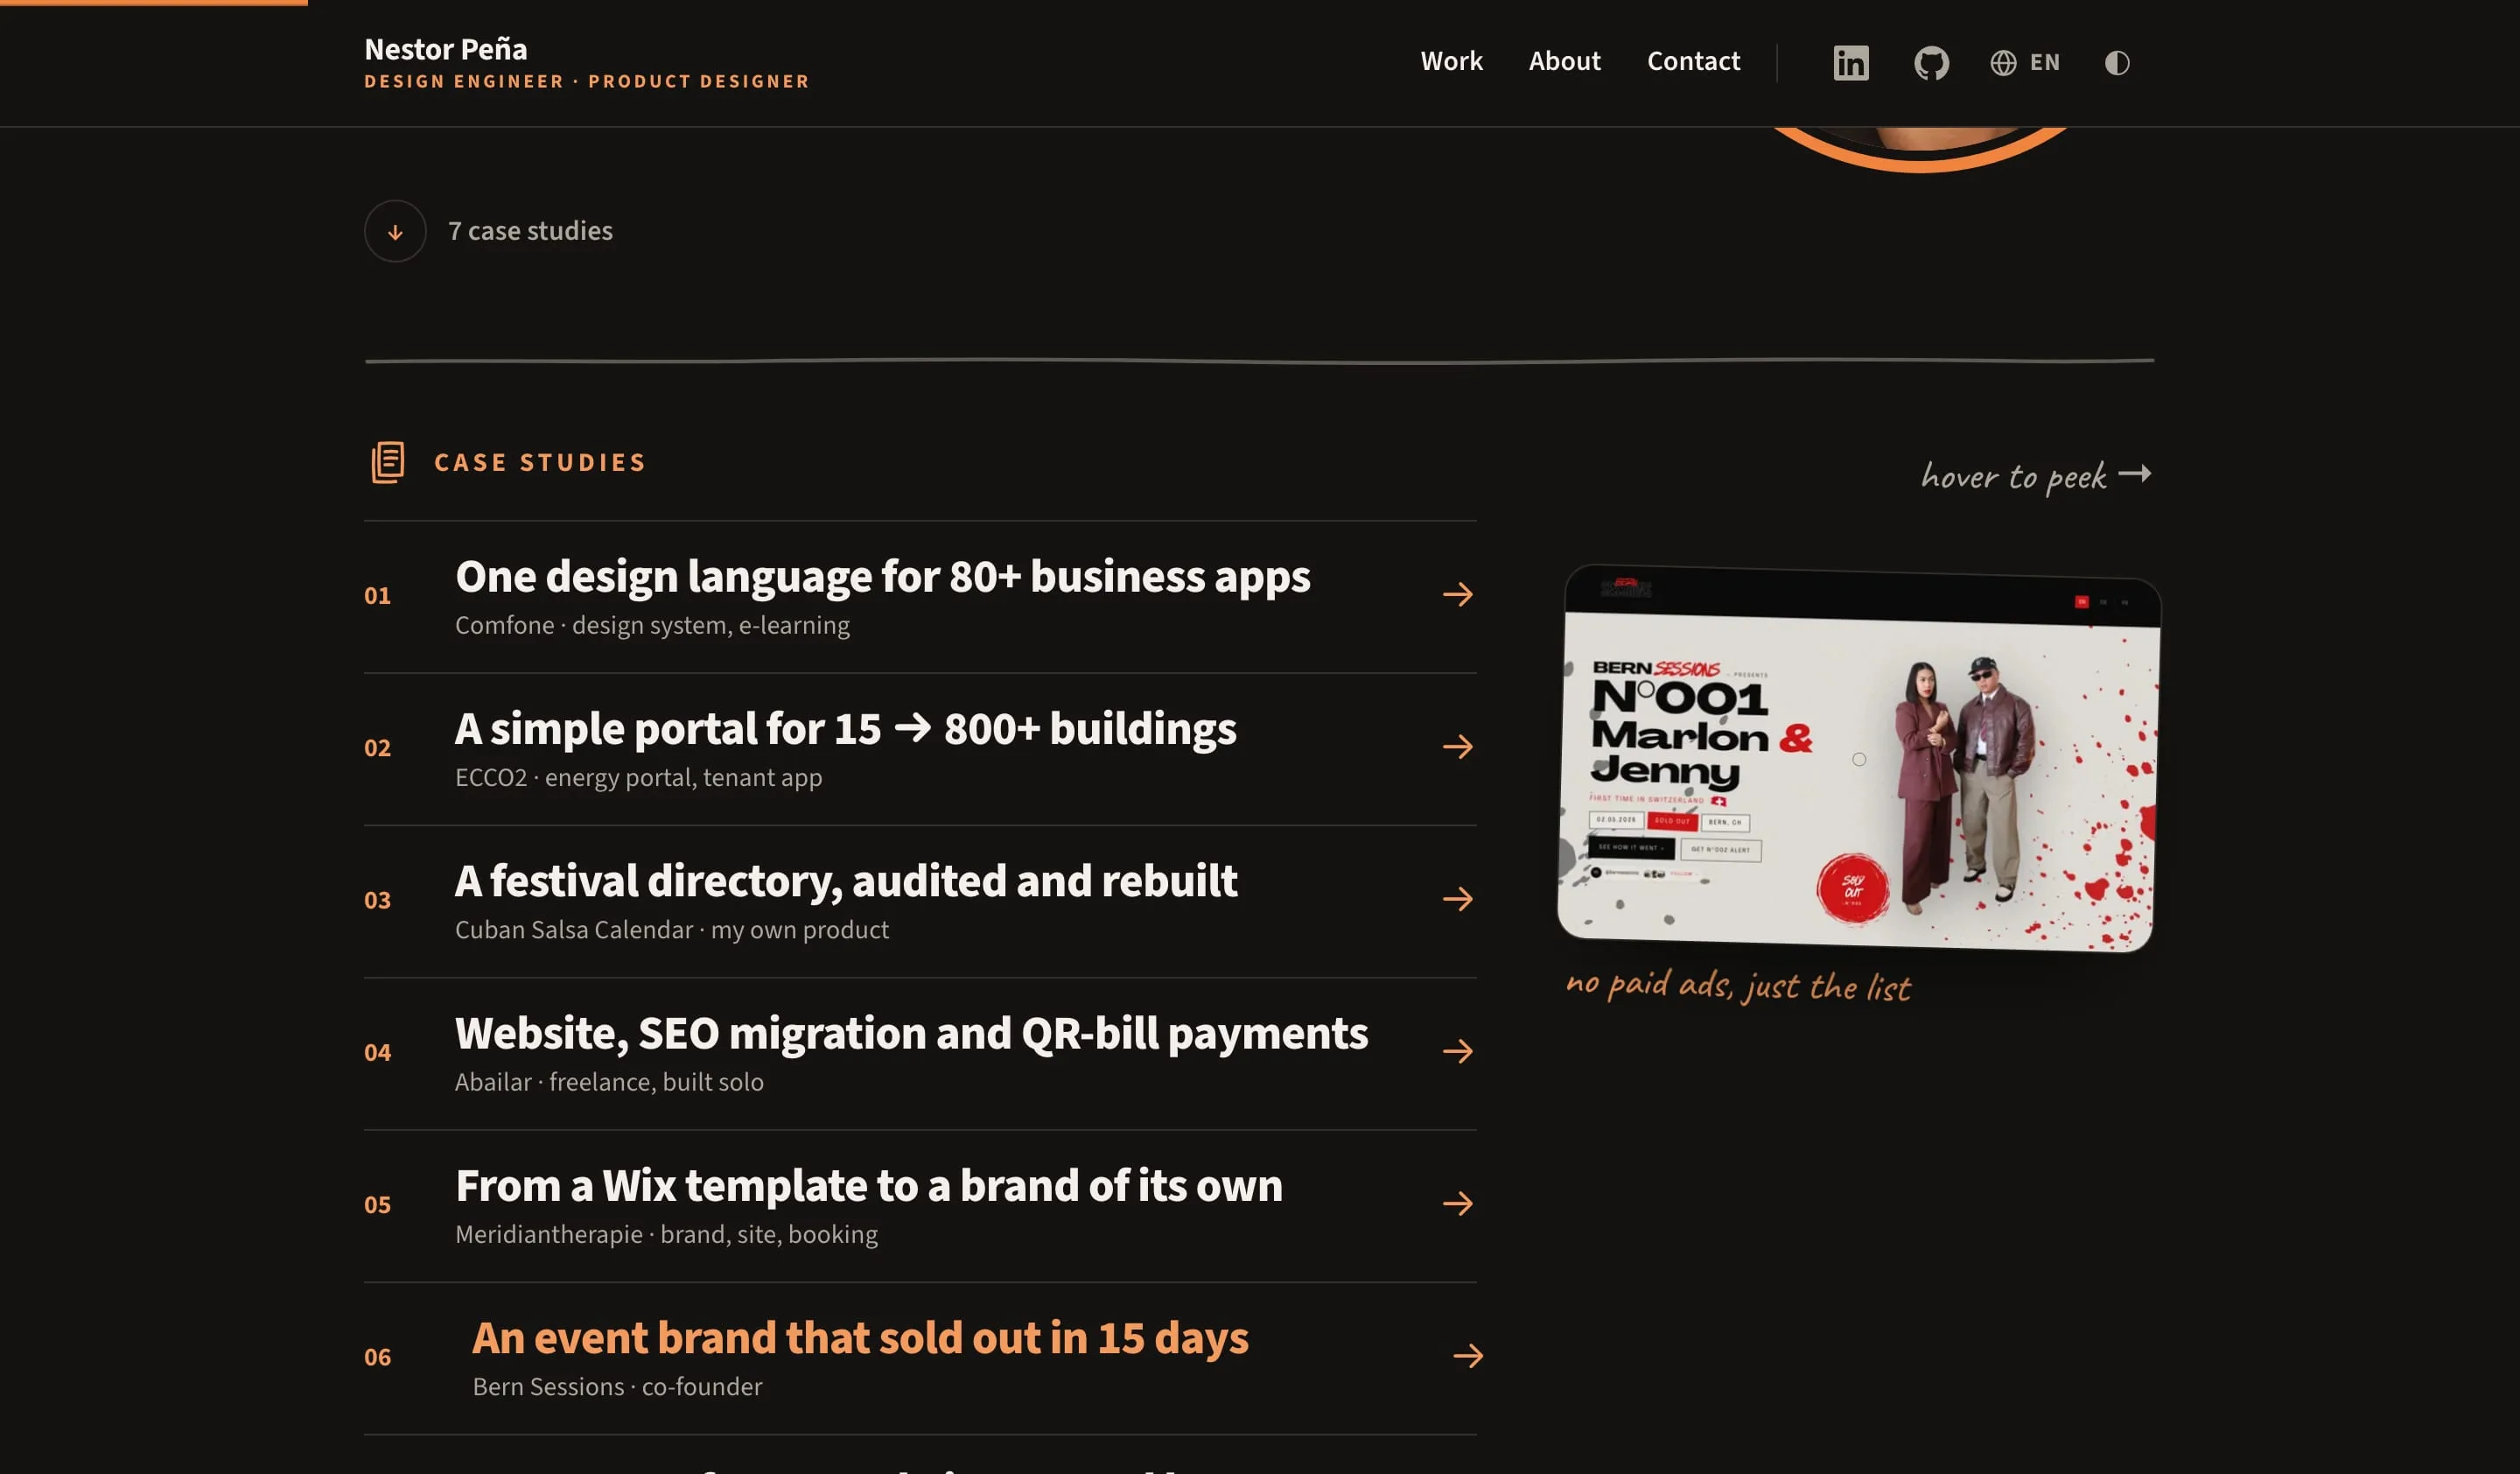Click the "hover to peek" handwritten note

click(2035, 475)
